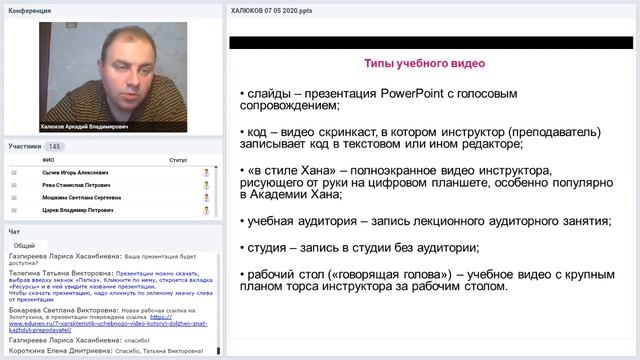Click the chat message спасибо! from Газгиреева

pyautogui.click(x=137, y=340)
